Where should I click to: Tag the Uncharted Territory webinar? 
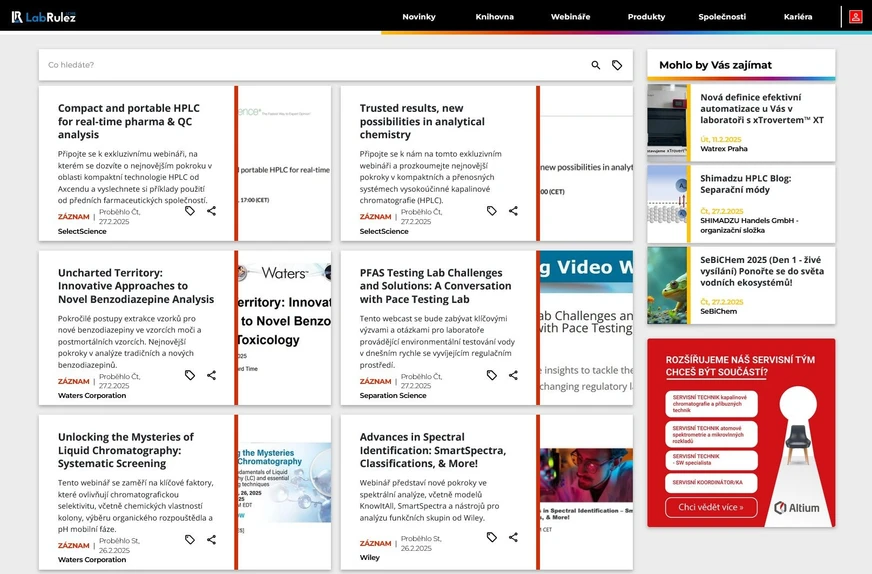pos(190,375)
